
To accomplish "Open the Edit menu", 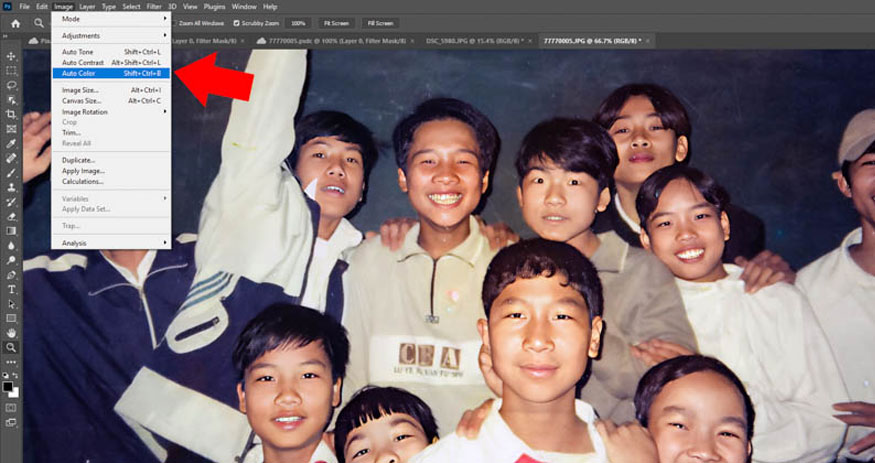I will pyautogui.click(x=42, y=7).
